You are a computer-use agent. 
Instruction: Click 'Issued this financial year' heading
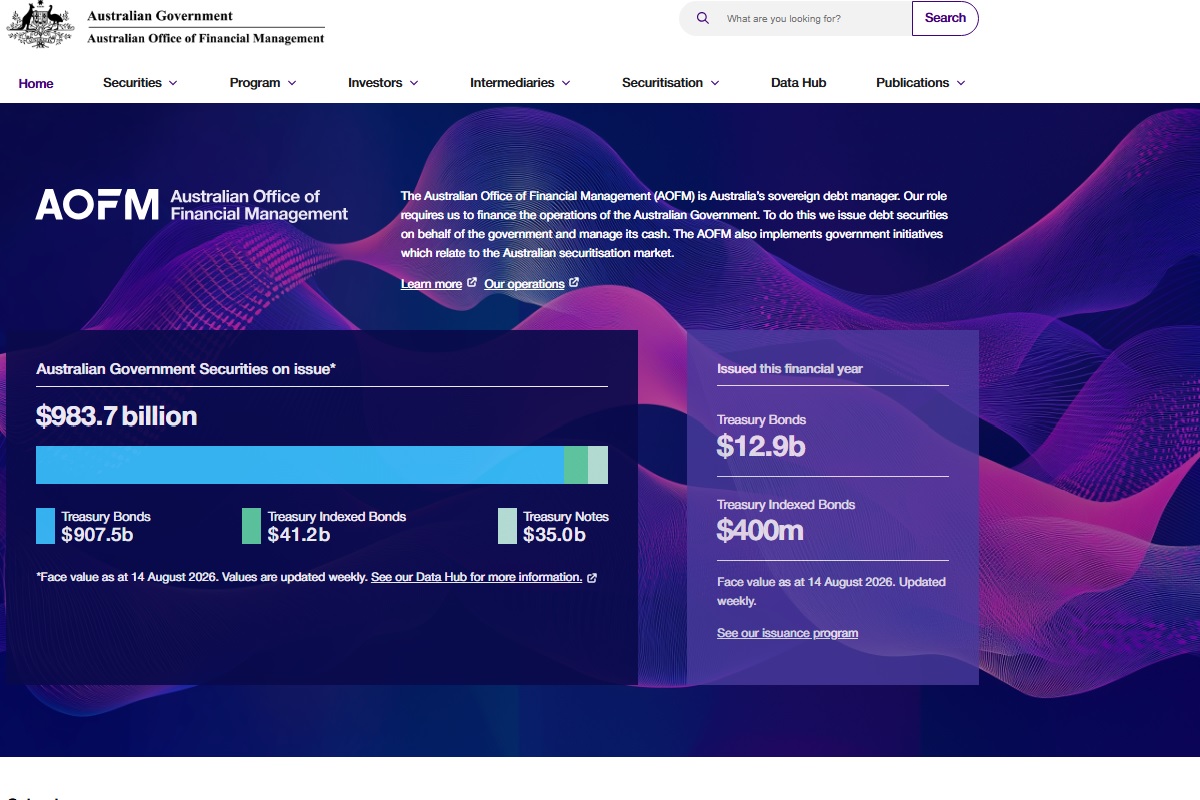coord(790,368)
